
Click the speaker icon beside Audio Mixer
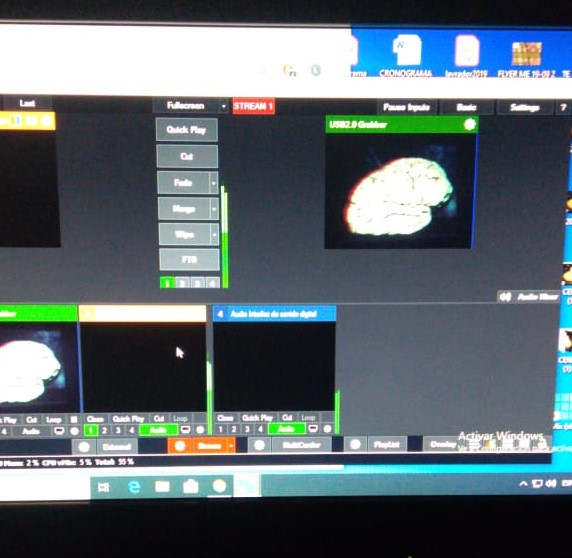tap(506, 297)
